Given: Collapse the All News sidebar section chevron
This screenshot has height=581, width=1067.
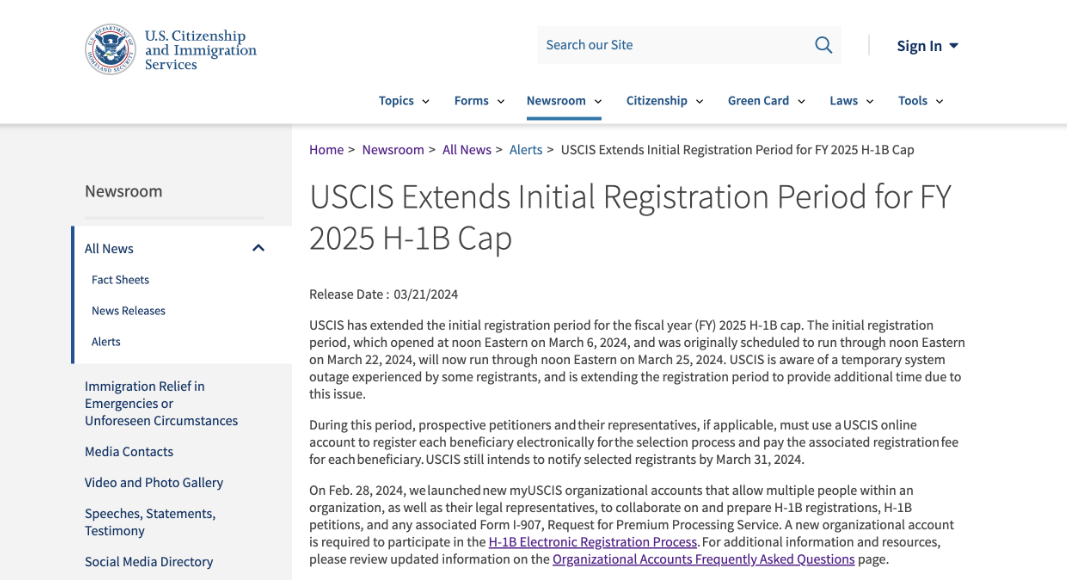Looking at the screenshot, I should (x=258, y=248).
